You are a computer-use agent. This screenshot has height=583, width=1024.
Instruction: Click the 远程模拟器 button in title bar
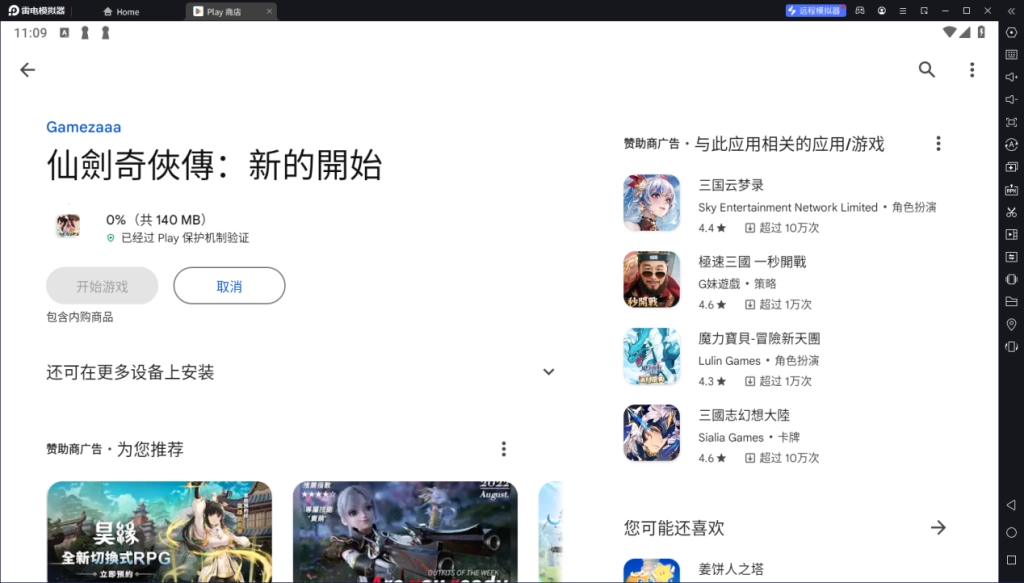816,10
